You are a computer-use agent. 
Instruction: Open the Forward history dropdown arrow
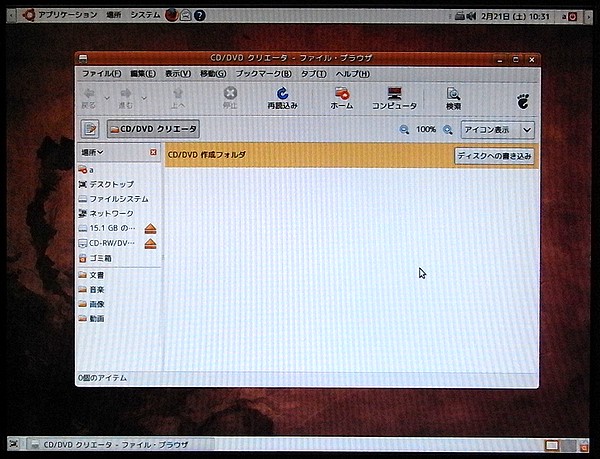tap(144, 98)
